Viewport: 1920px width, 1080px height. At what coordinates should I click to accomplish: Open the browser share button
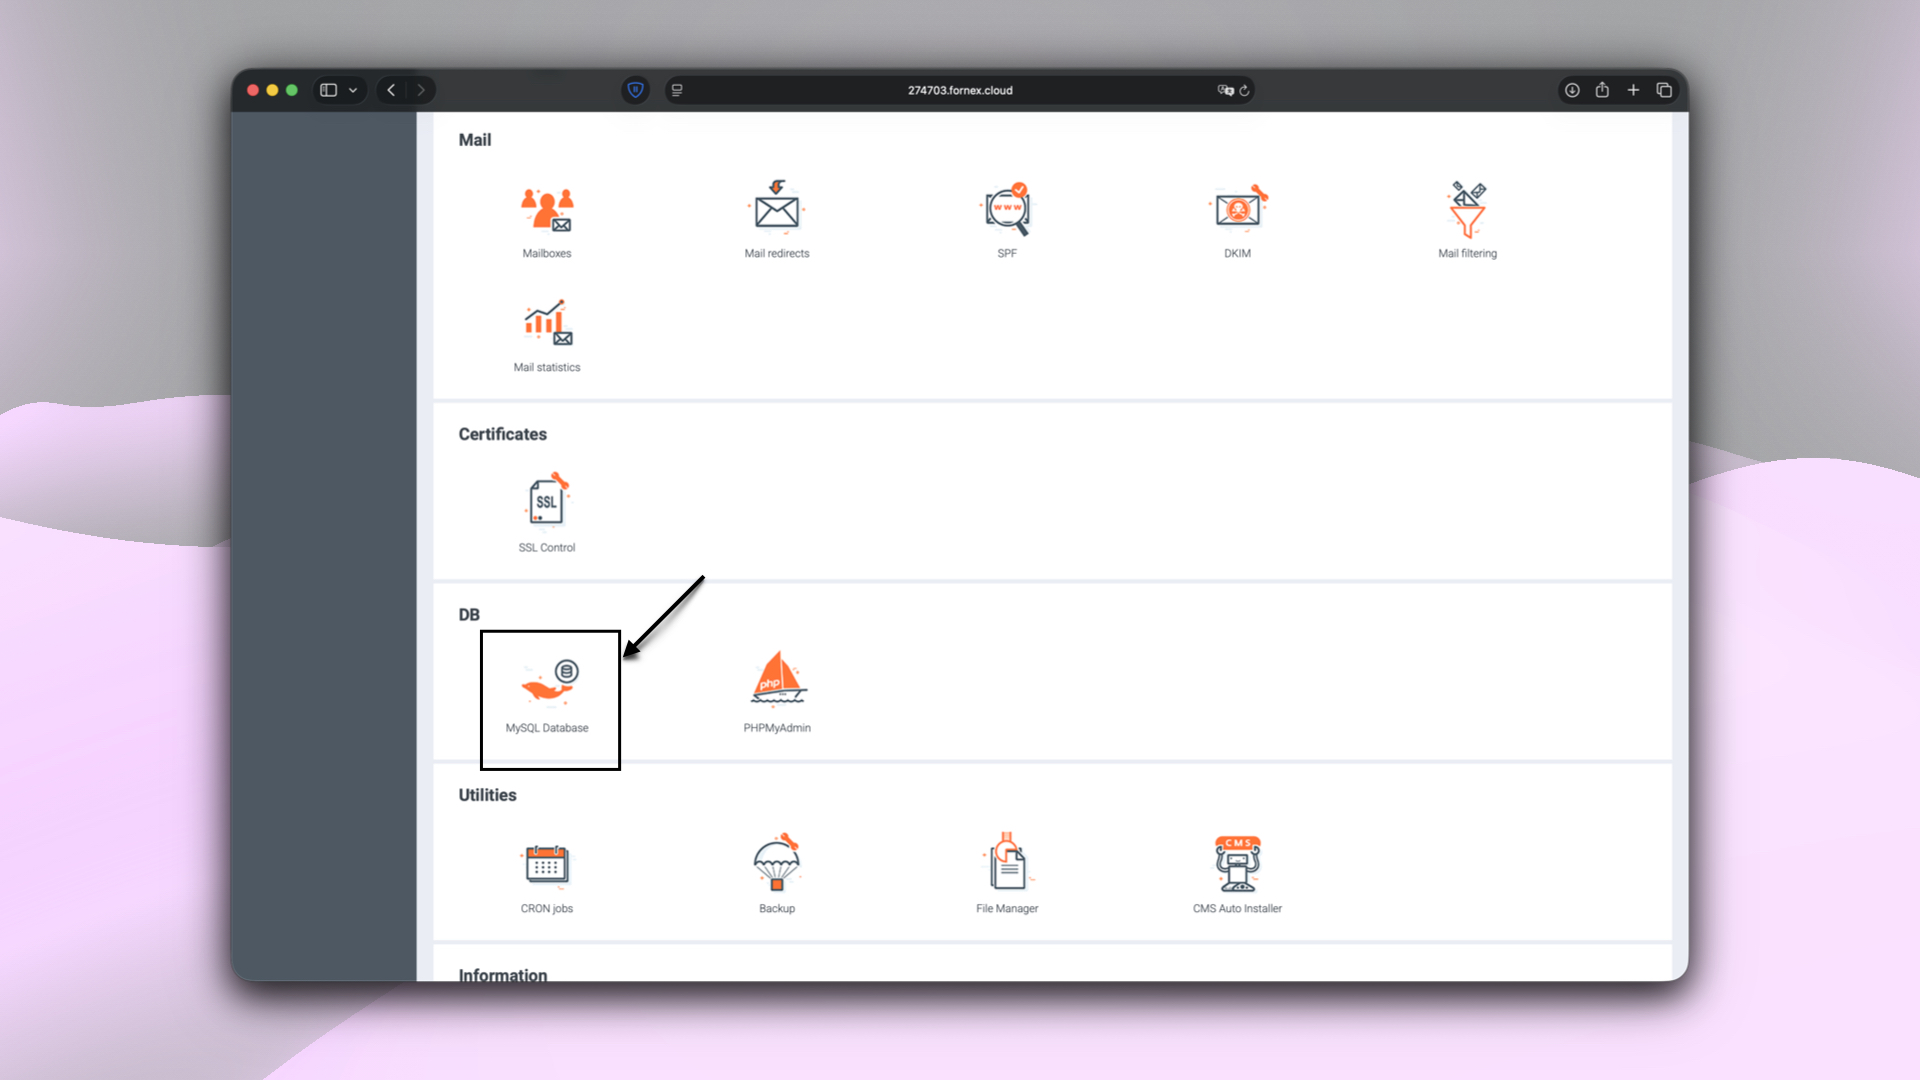[x=1602, y=90]
